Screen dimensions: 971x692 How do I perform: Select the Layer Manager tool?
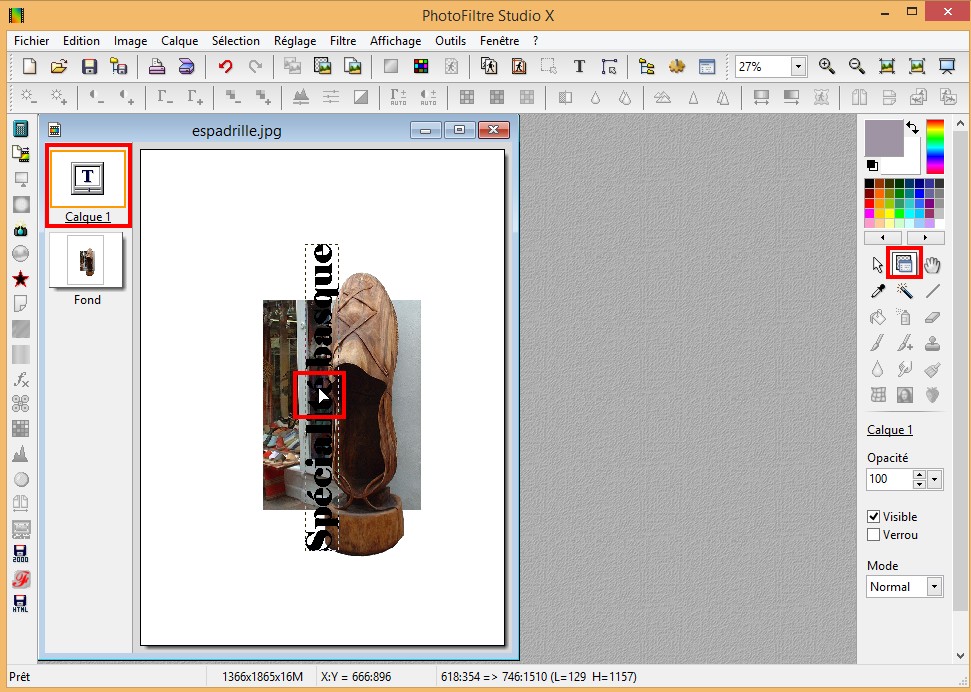point(905,265)
